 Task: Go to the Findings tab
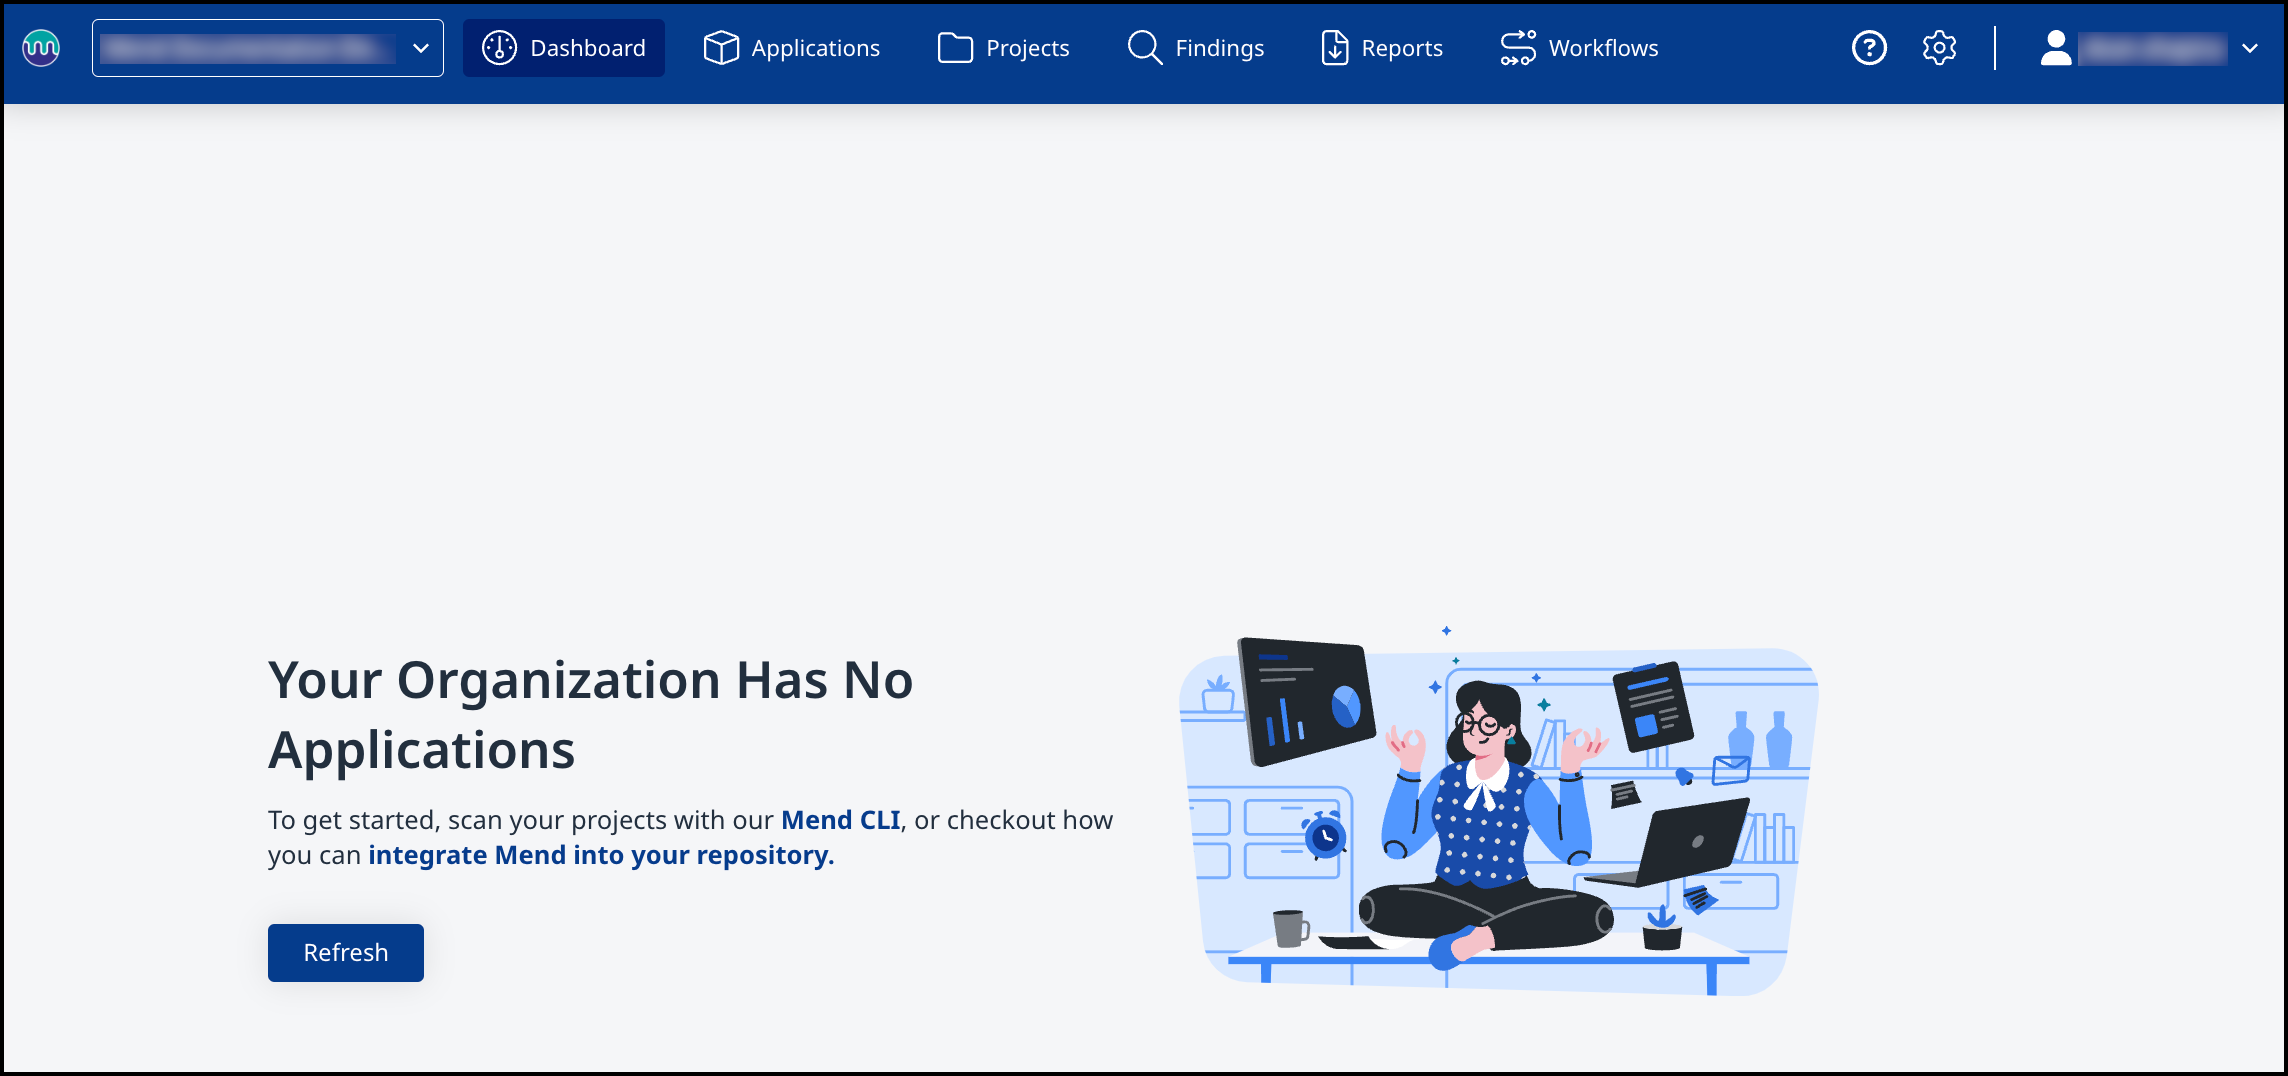coord(1219,48)
